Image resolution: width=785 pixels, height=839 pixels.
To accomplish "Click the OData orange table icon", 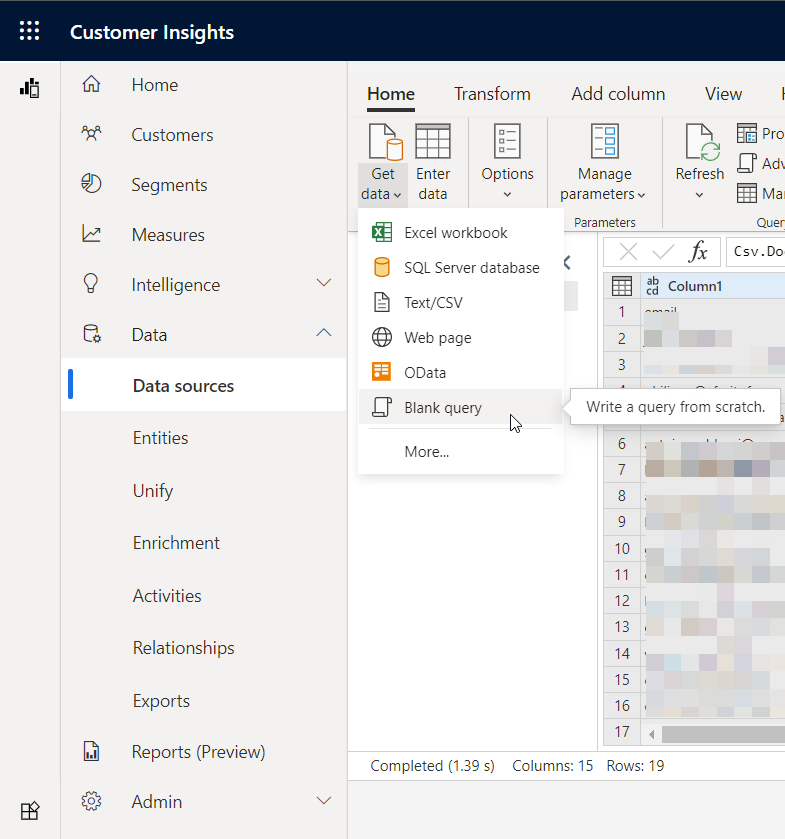I will 382,372.
